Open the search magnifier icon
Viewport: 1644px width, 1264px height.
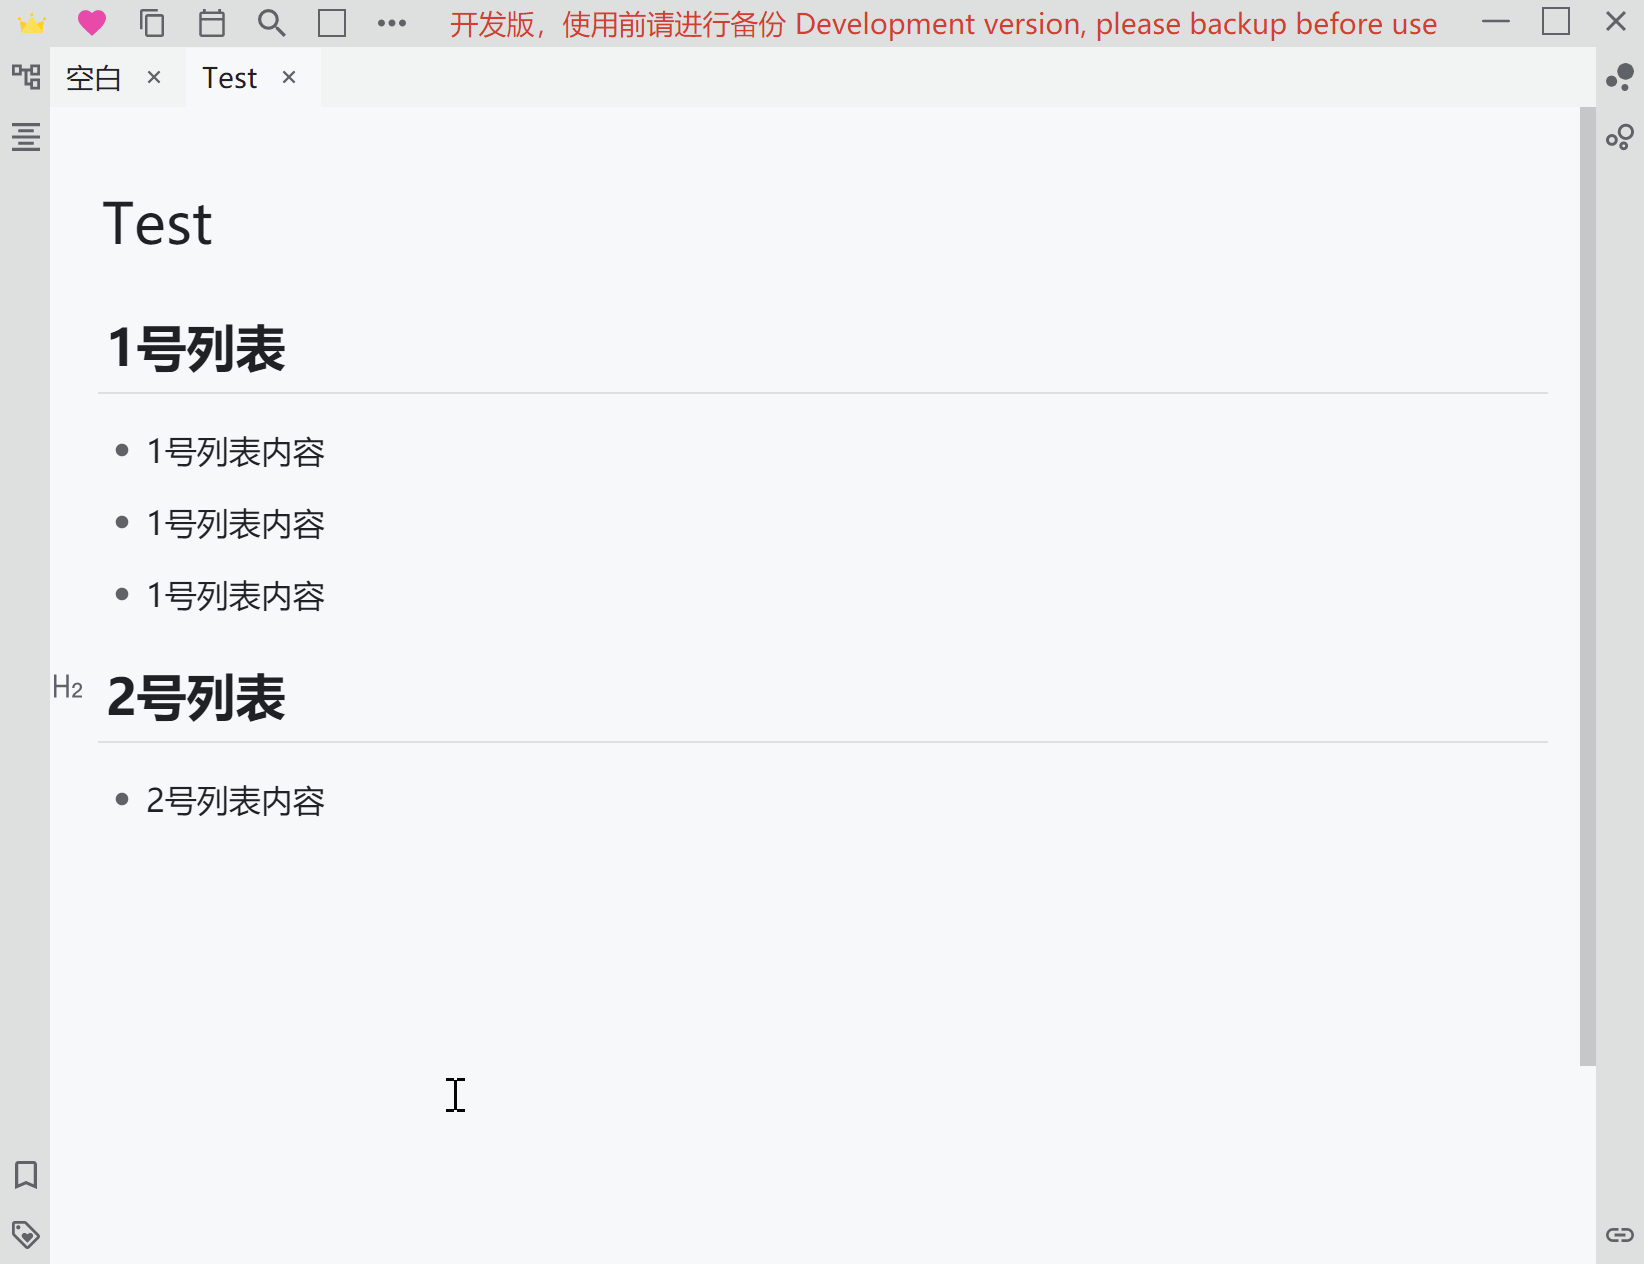272,23
